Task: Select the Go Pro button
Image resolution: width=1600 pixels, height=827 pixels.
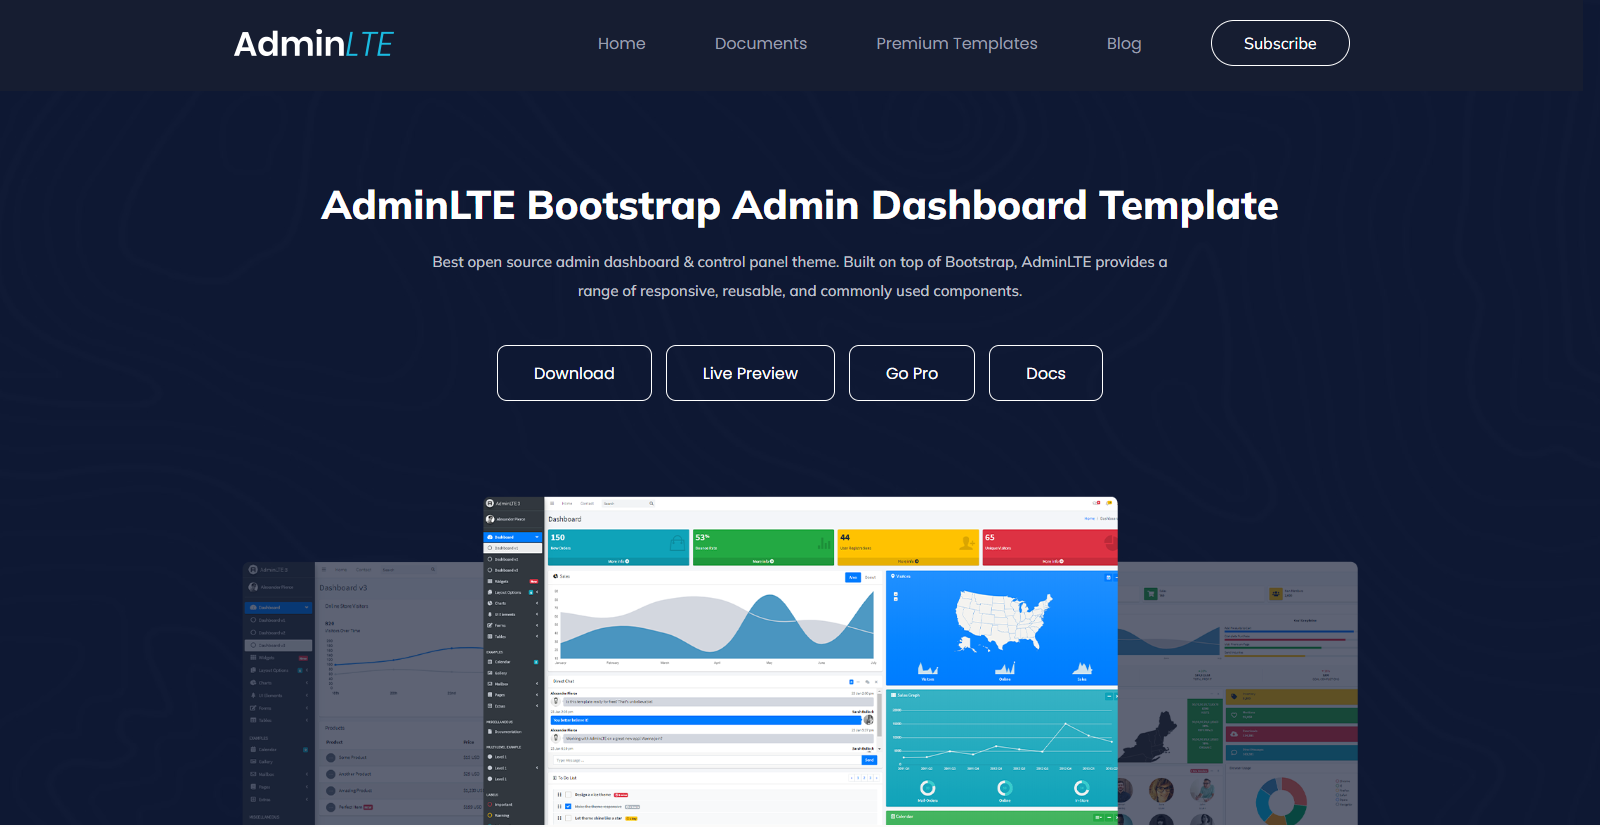Action: pyautogui.click(x=912, y=373)
